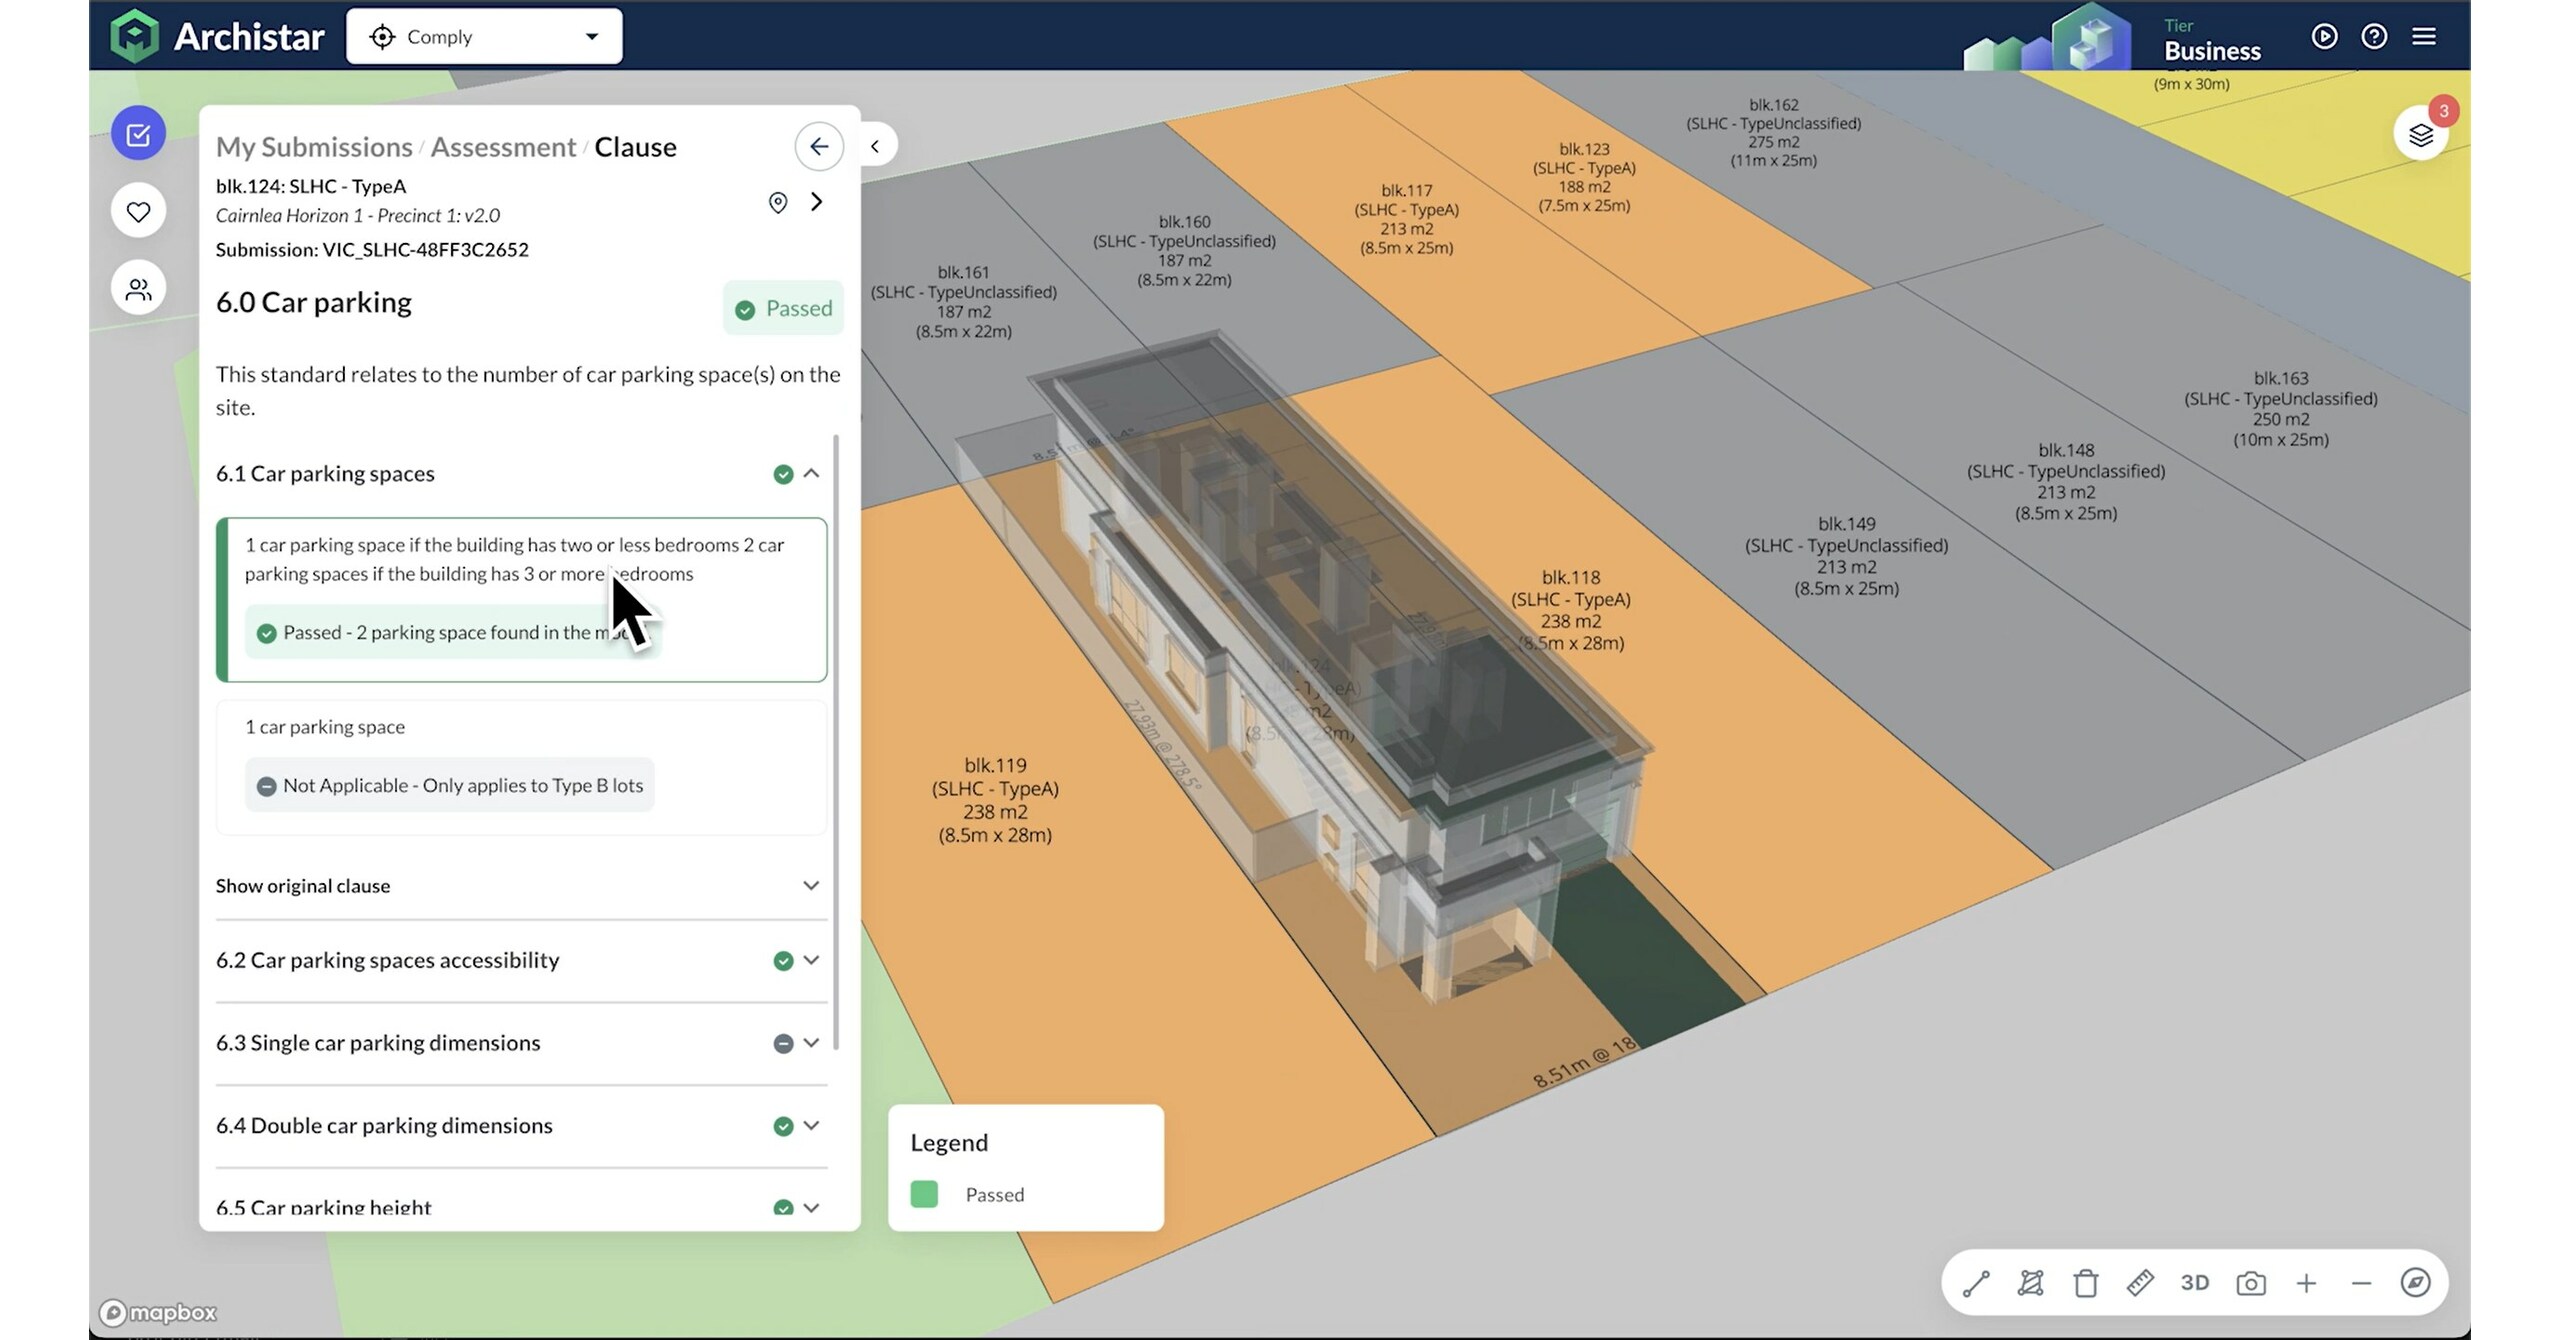Viewport: 2560px width, 1340px height.
Task: Toggle the location pin for blk.124
Action: [778, 202]
